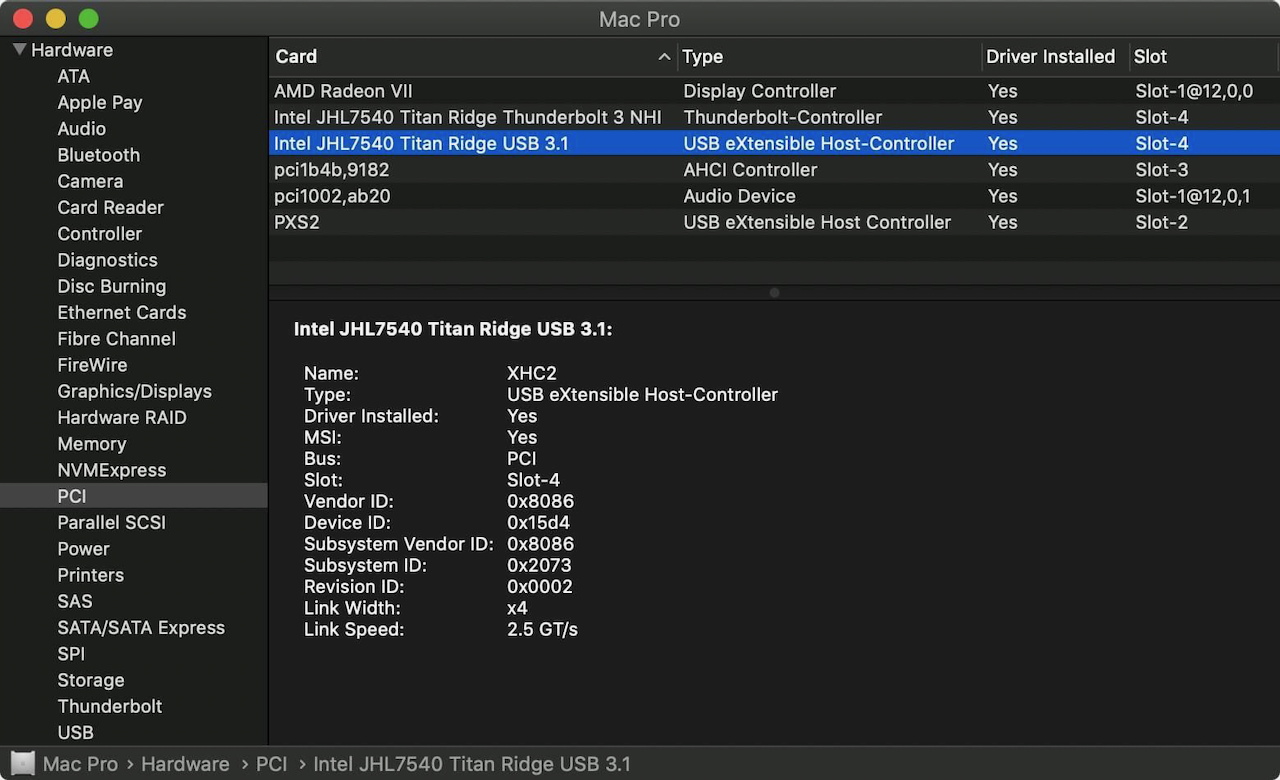Click the 0x15d4 Device ID value
The width and height of the screenshot is (1280, 780).
[539, 522]
